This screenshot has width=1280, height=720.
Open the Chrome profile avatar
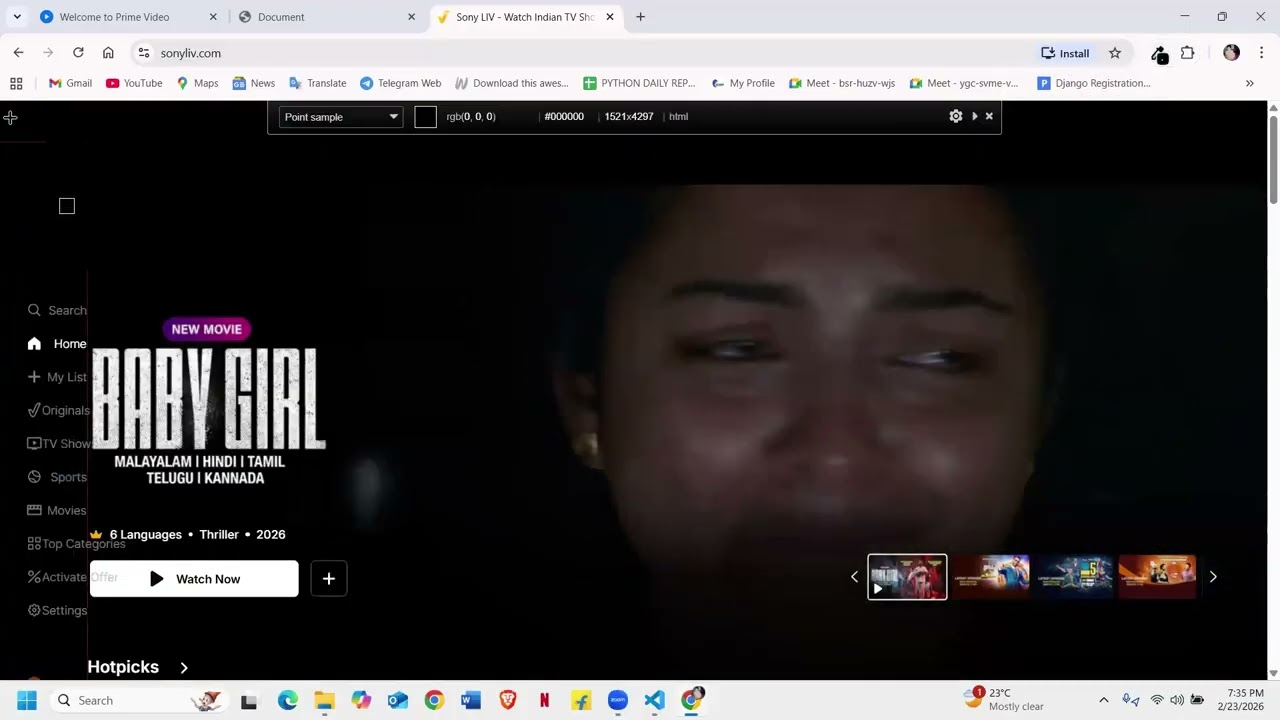[x=1231, y=53]
